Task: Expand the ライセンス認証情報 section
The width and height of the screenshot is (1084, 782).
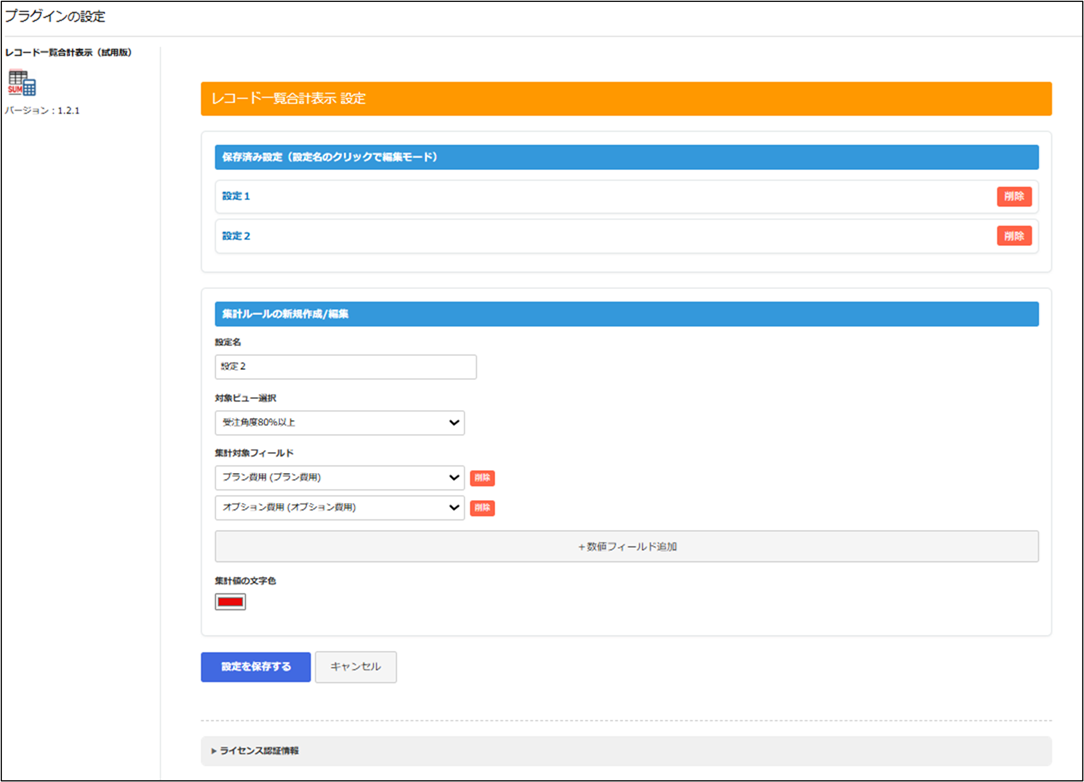Action: (258, 750)
